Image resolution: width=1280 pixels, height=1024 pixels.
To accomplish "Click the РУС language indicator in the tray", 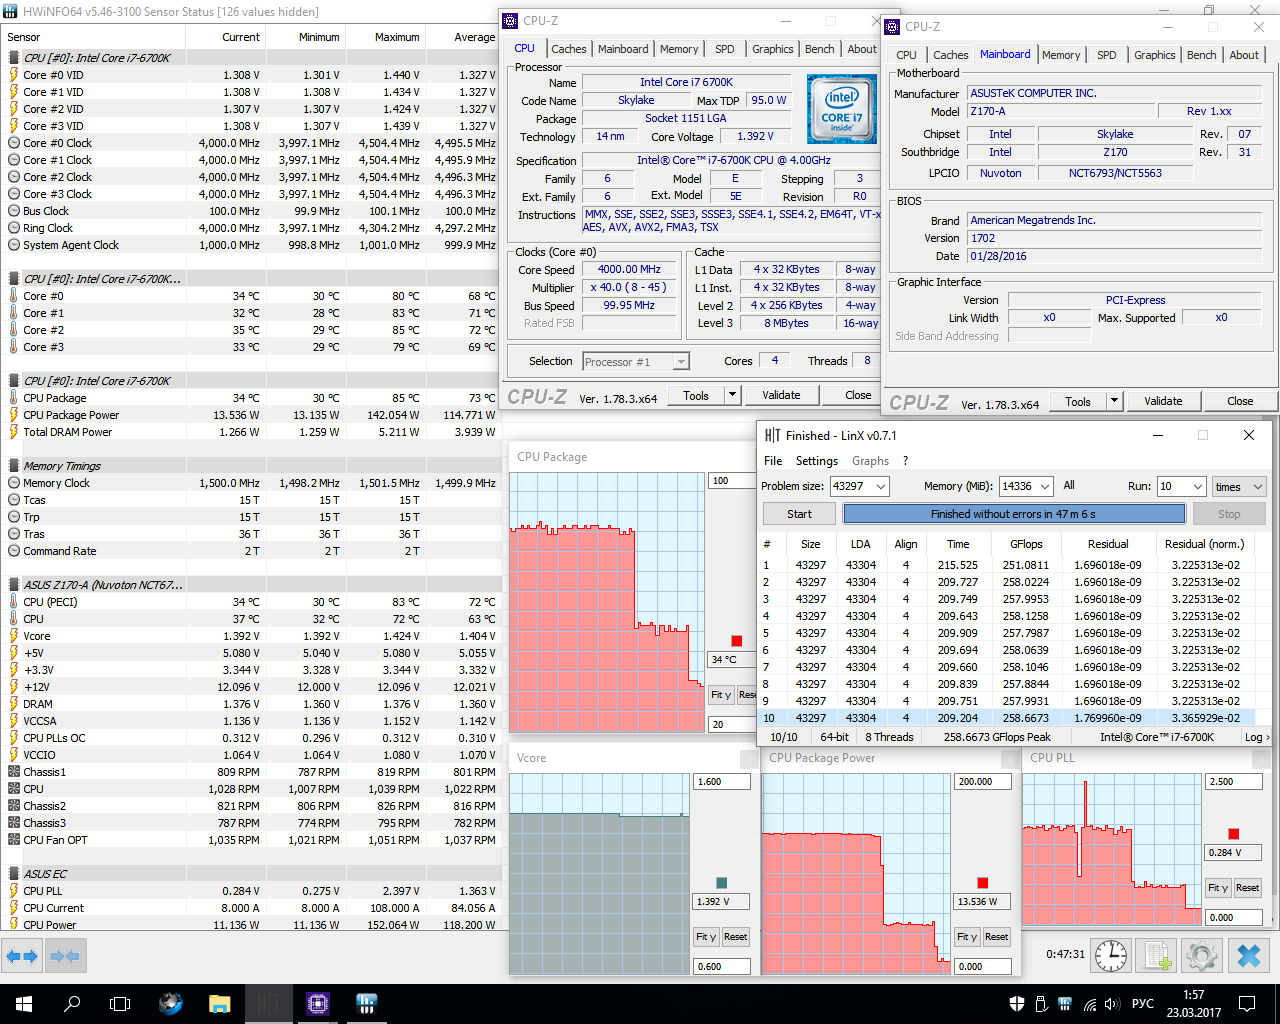I will (1143, 1004).
